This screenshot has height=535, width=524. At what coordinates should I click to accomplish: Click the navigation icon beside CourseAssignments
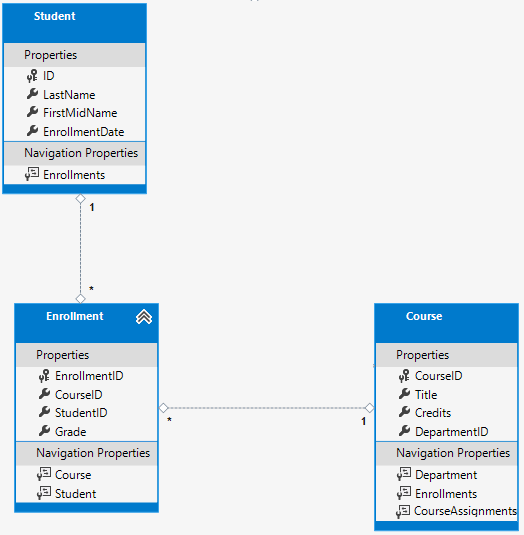pyautogui.click(x=403, y=511)
